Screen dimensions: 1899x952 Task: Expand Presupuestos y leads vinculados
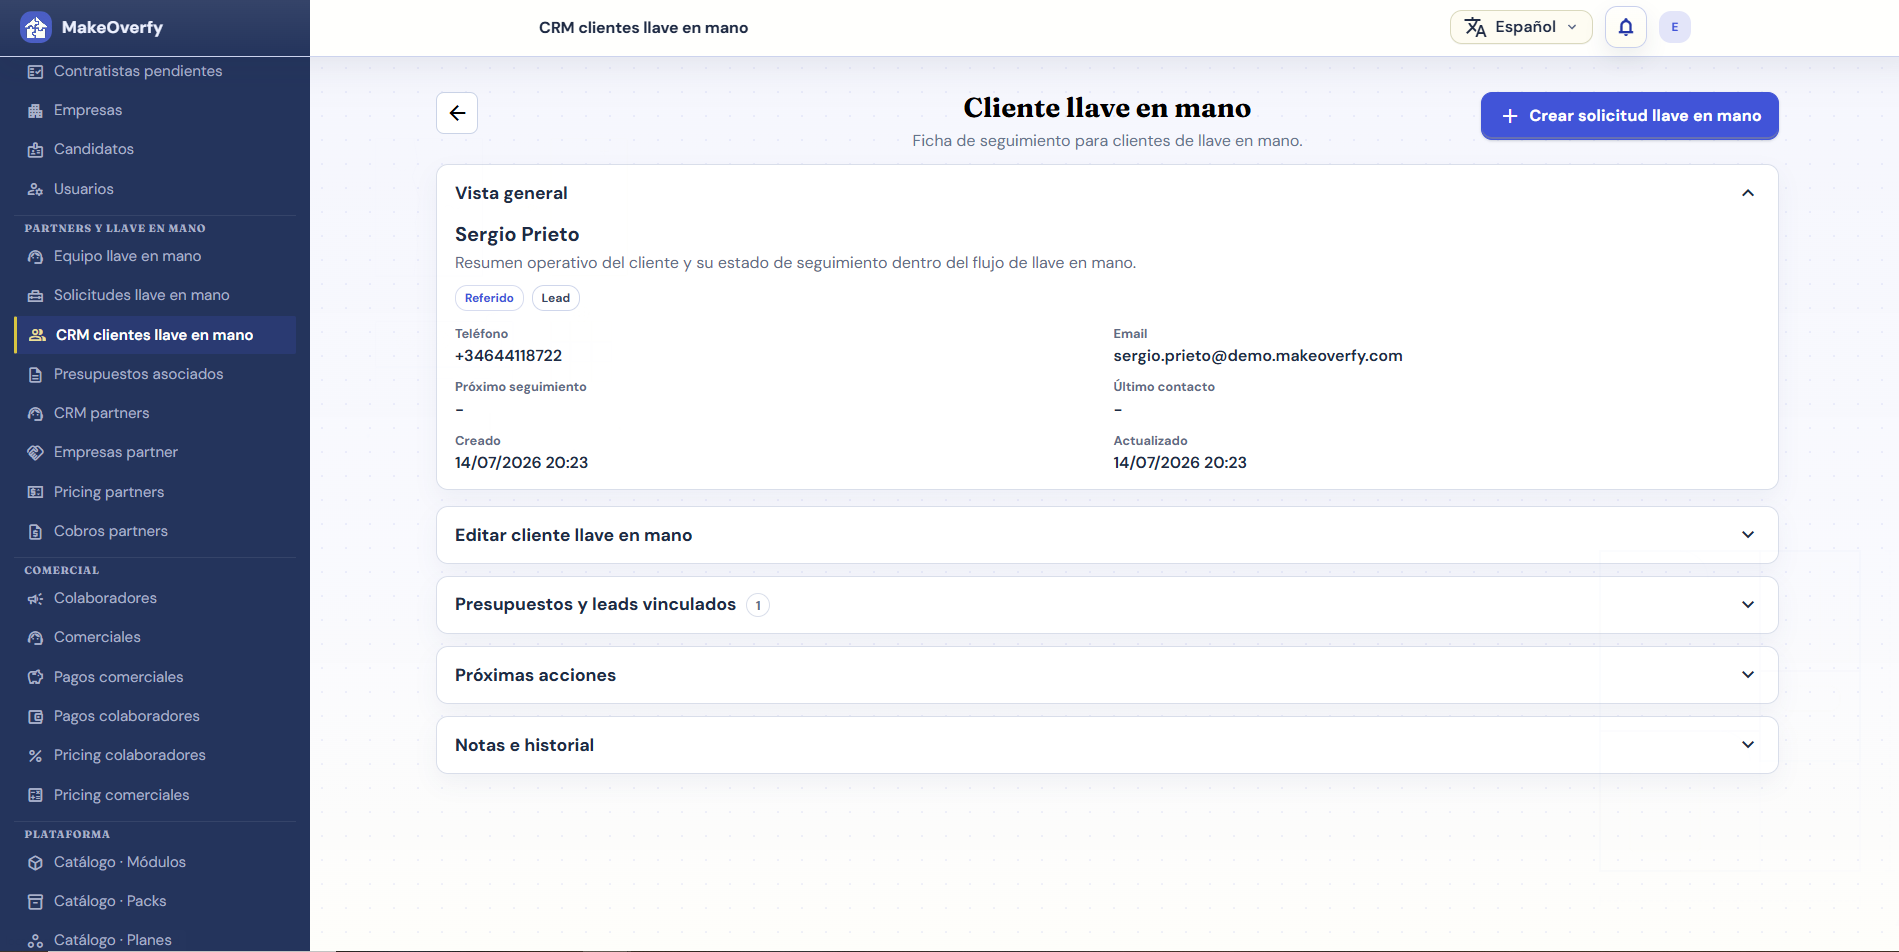(1107, 605)
